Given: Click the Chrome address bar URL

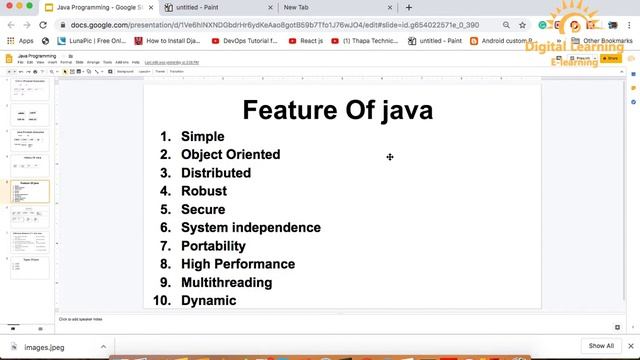Looking at the screenshot, I should (x=275, y=25).
